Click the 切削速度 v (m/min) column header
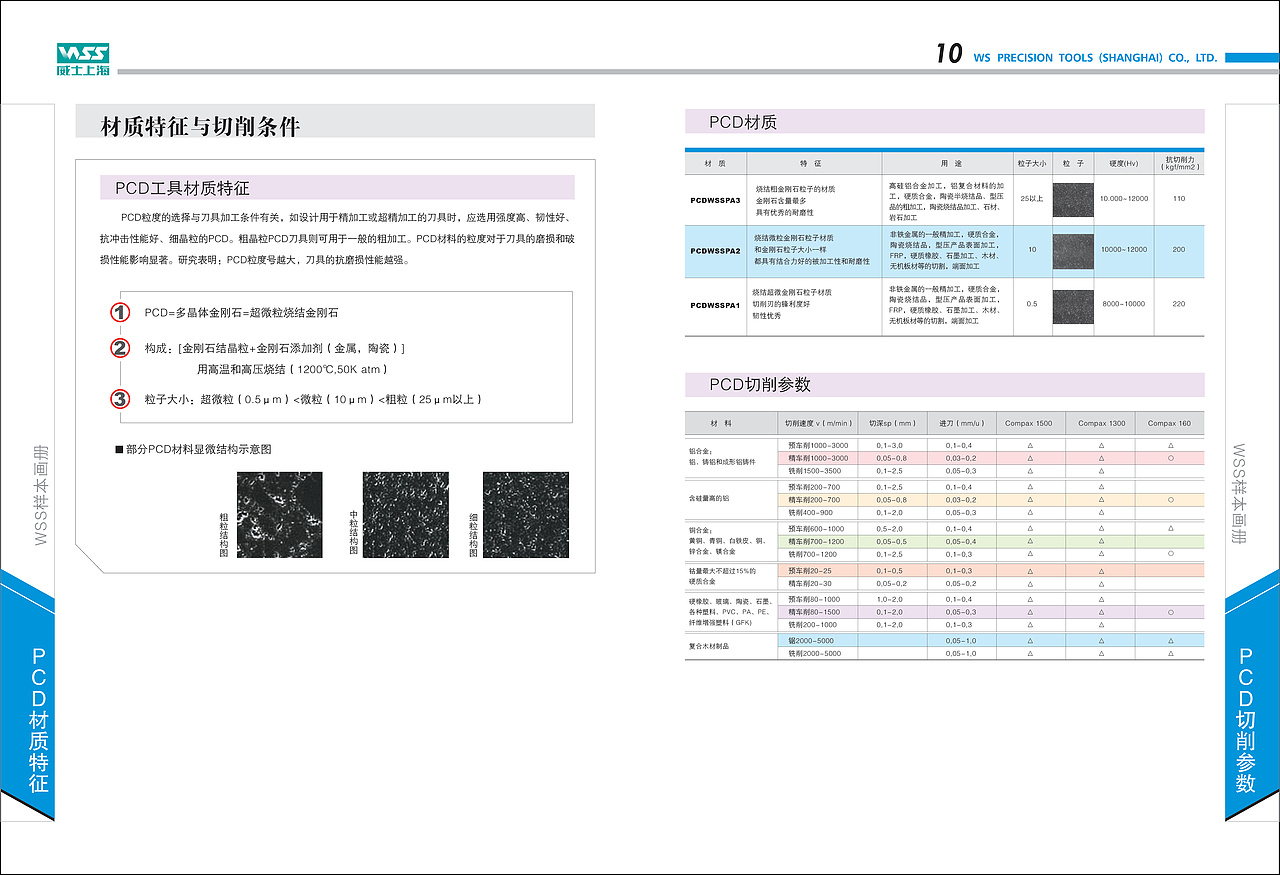The height and width of the screenshot is (875, 1280). pos(818,423)
